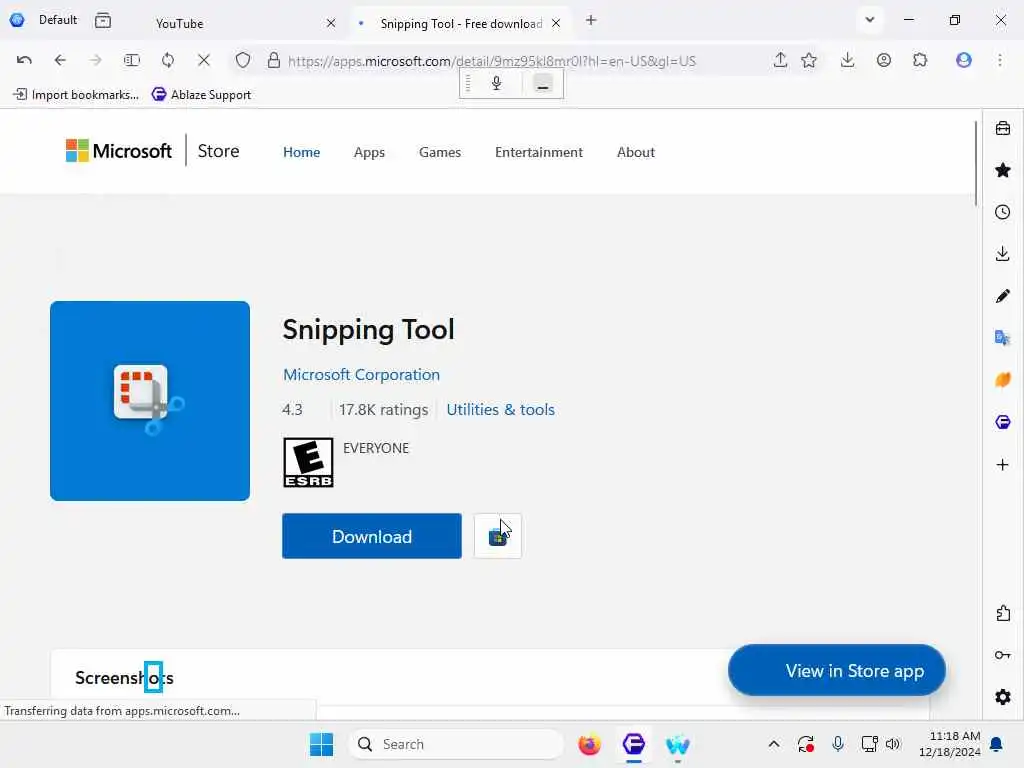Screen dimensions: 1024x768
Task: Open Ablaze Support bookmark
Action: (x=201, y=95)
